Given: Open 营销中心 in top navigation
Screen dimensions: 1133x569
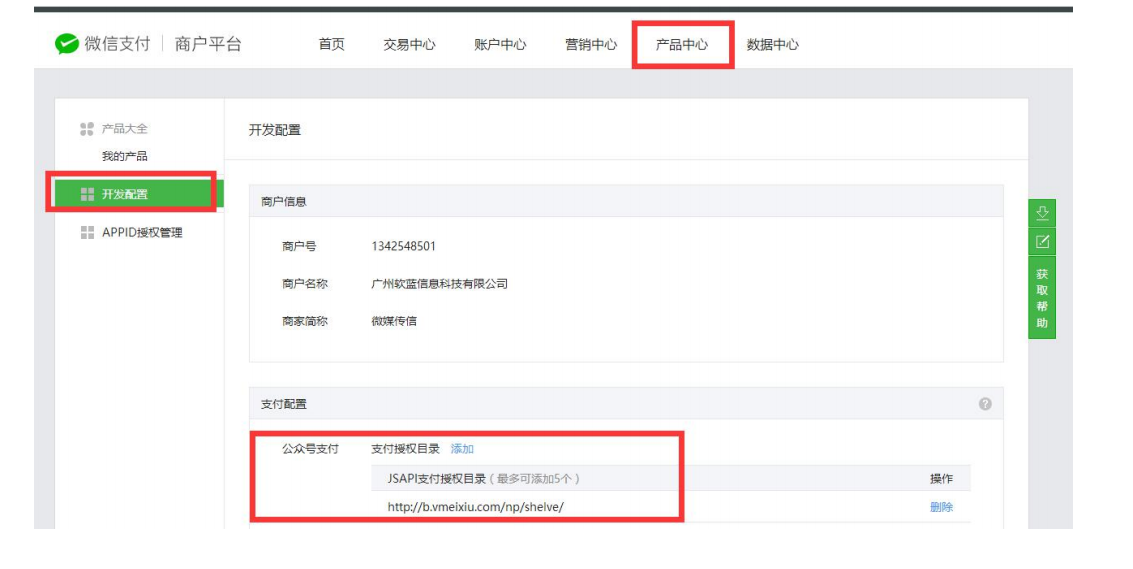Looking at the screenshot, I should pyautogui.click(x=591, y=45).
